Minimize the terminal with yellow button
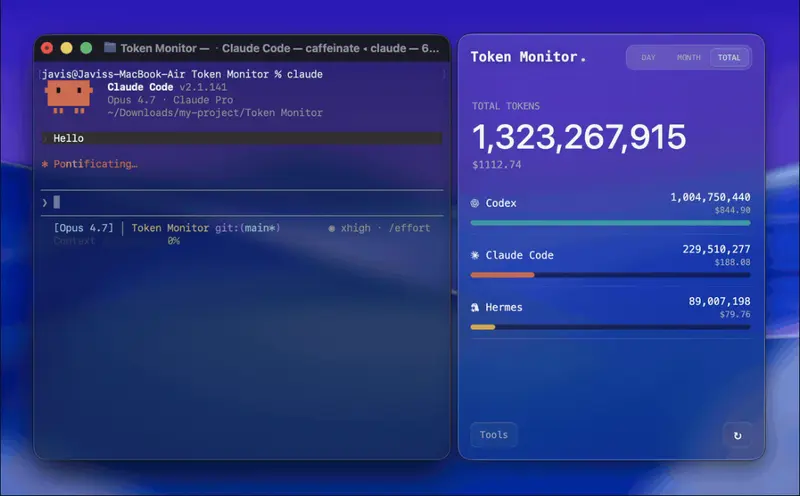 (66, 48)
